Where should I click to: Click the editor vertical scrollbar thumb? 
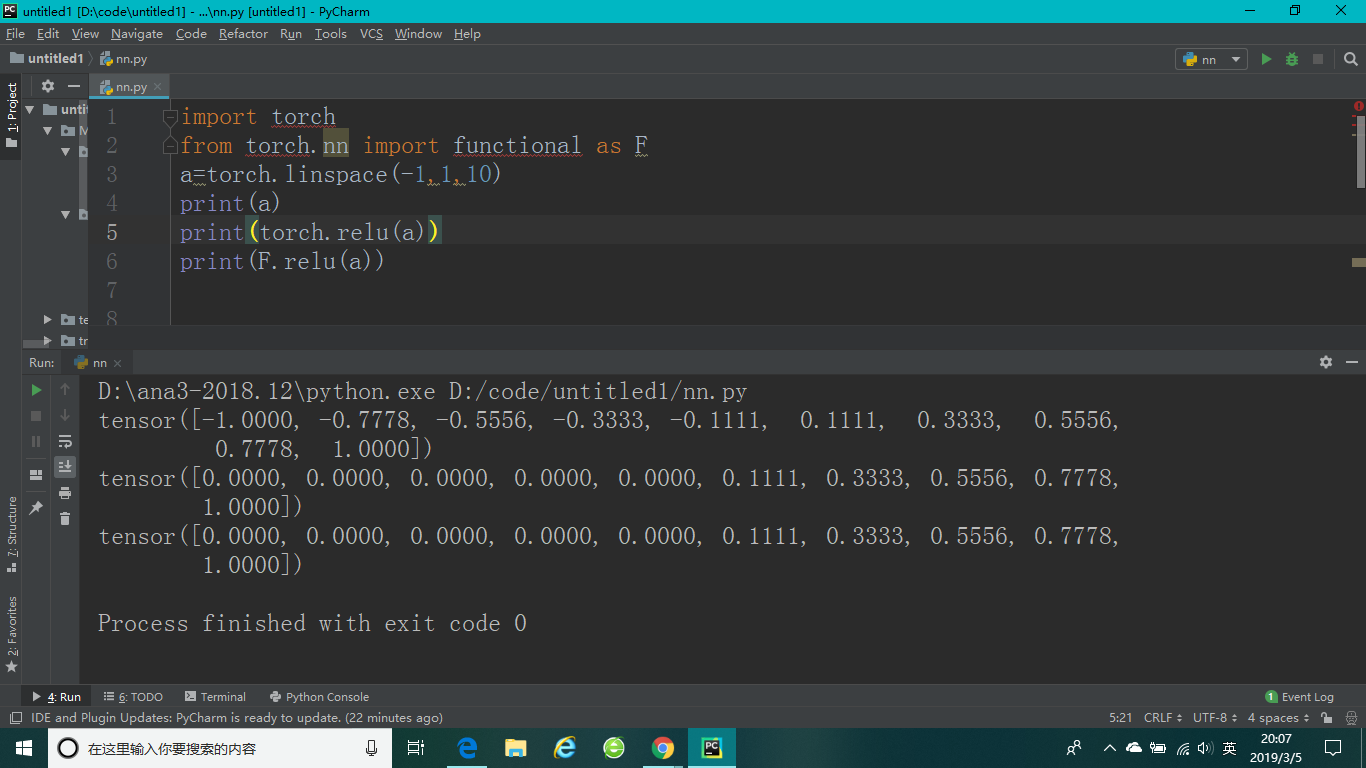click(x=1360, y=152)
